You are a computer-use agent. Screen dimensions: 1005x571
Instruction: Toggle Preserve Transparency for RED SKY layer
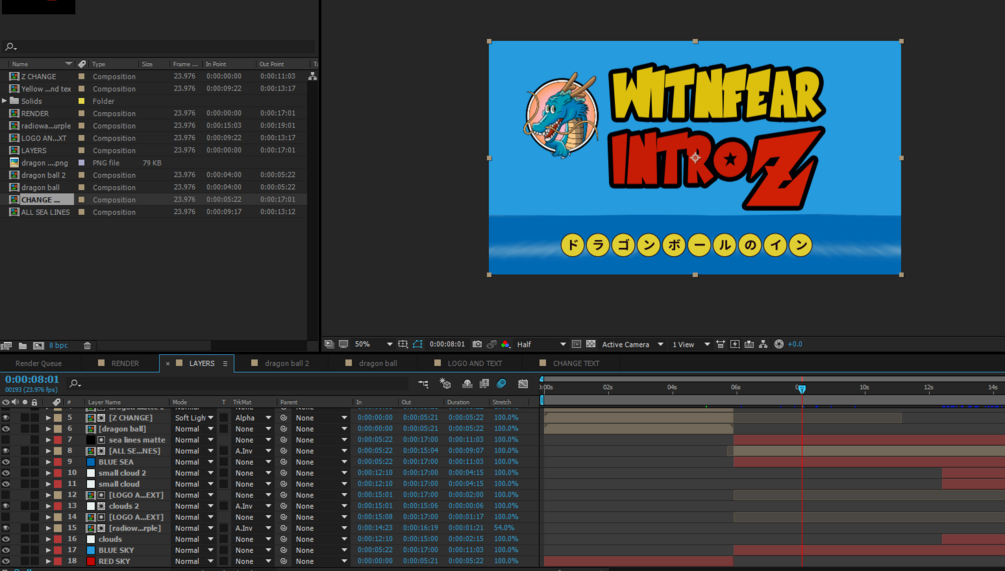(224, 561)
